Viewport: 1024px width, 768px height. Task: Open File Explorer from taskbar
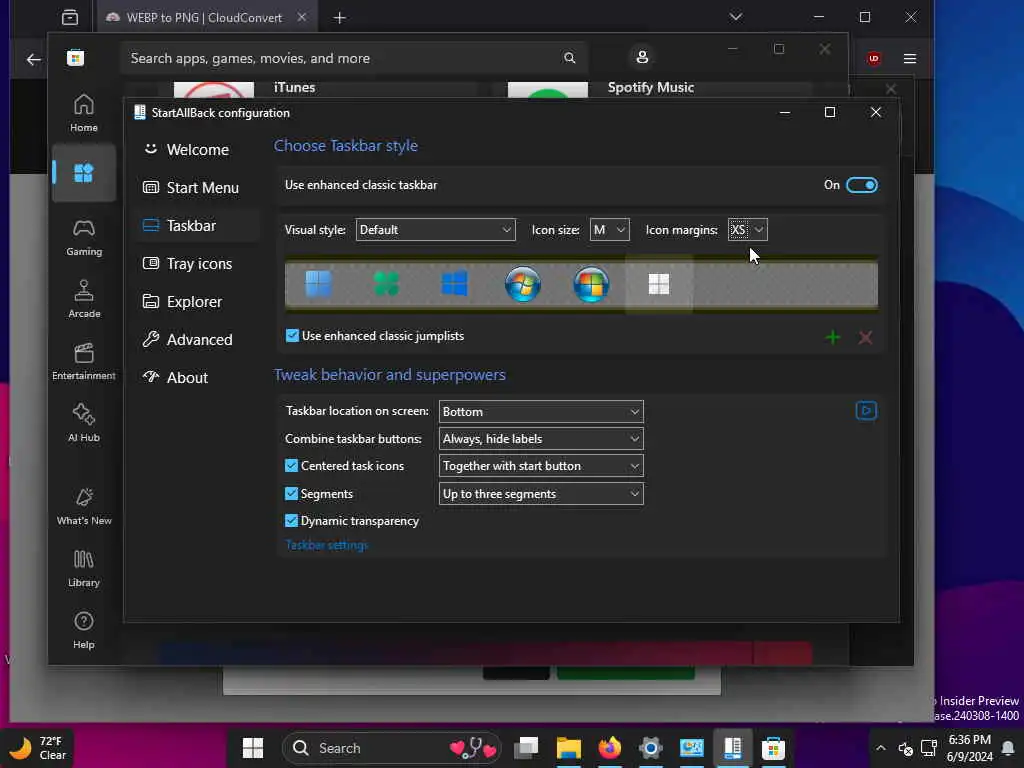568,748
